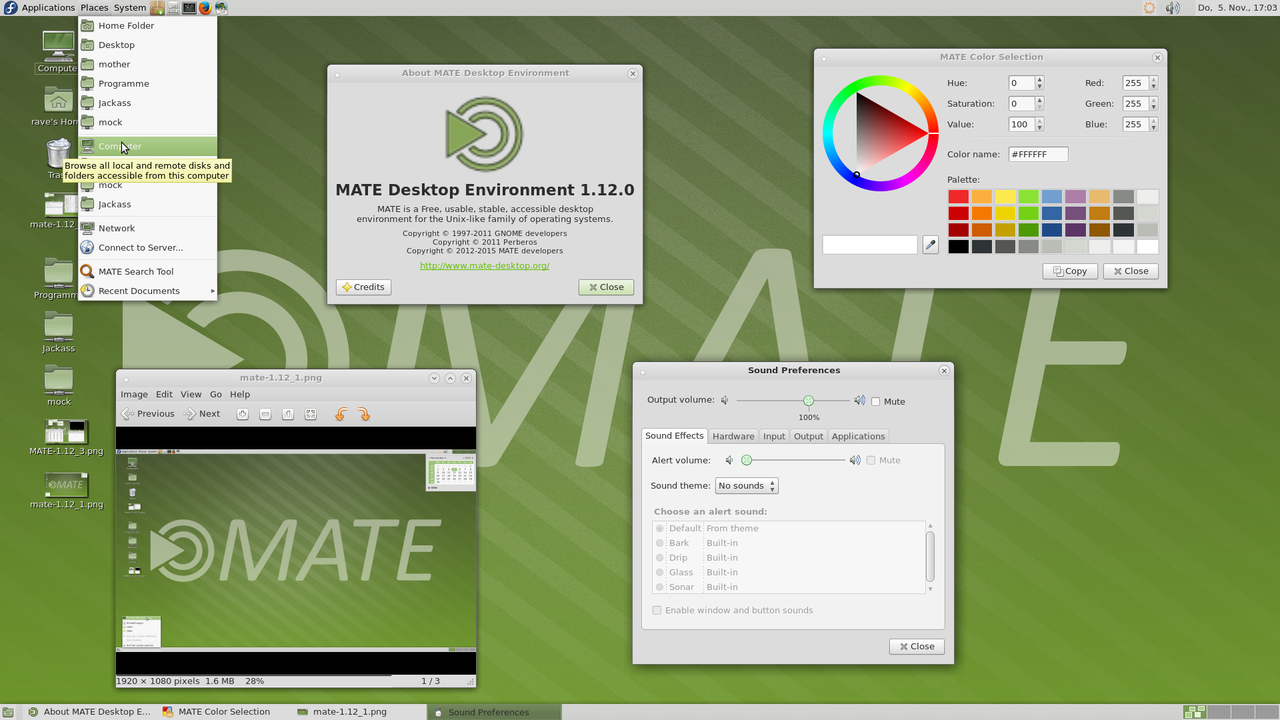Image resolution: width=1280 pixels, height=720 pixels.
Task: Select the Bark alert sound radio button
Action: [660, 543]
